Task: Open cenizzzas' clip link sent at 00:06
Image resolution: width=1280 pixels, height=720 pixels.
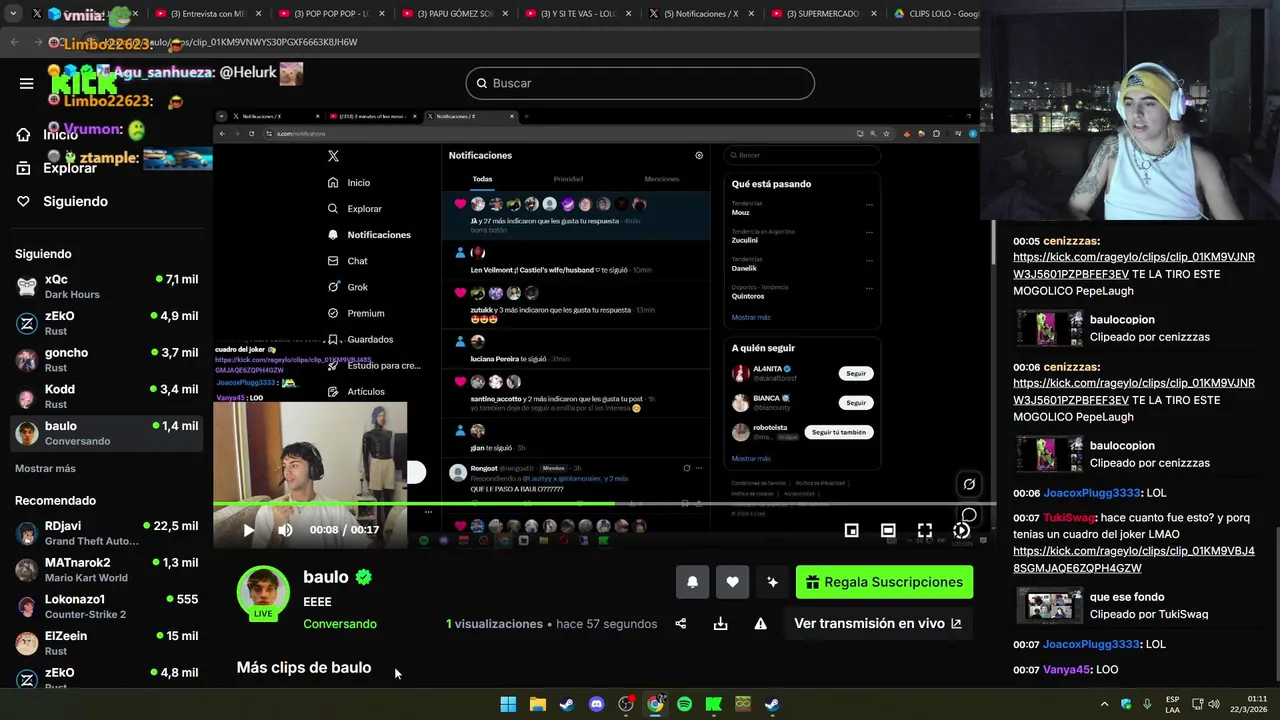Action: click(x=1133, y=391)
